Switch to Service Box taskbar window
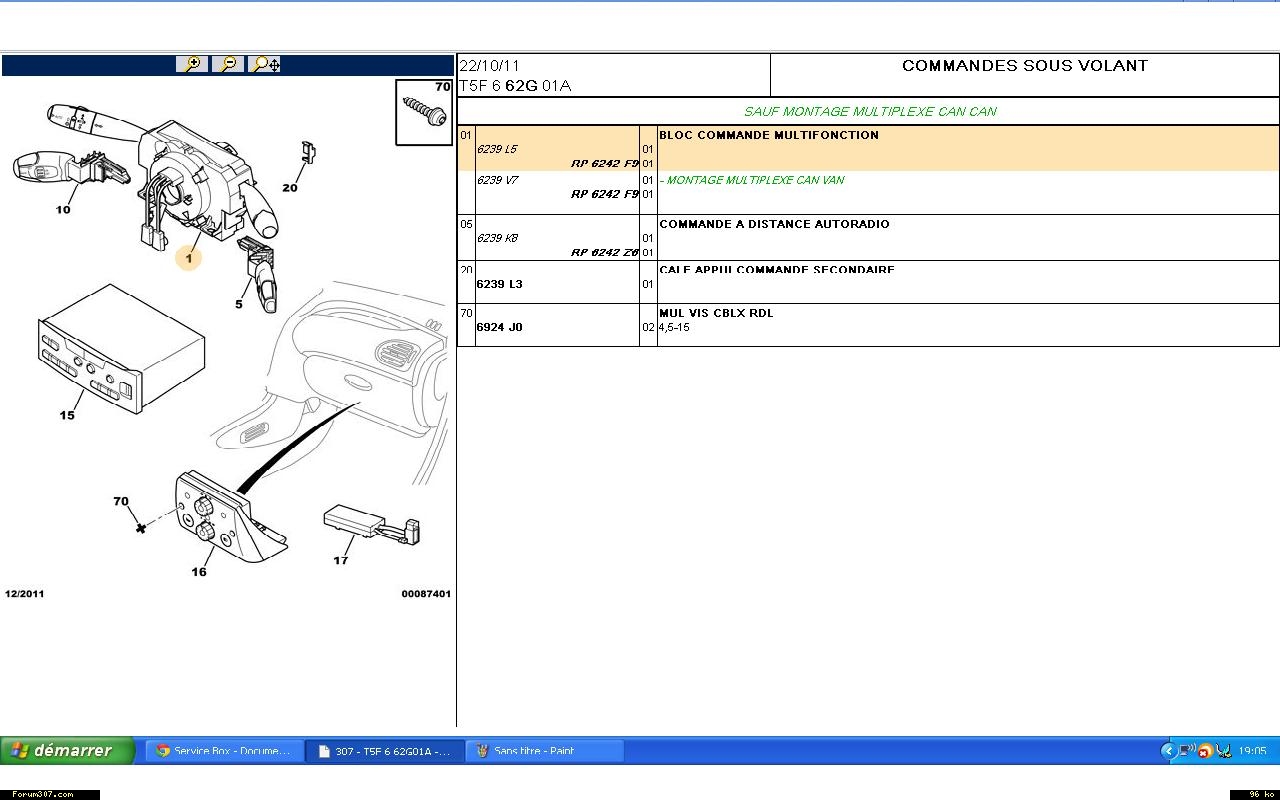Image resolution: width=1280 pixels, height=800 pixels. 223,751
